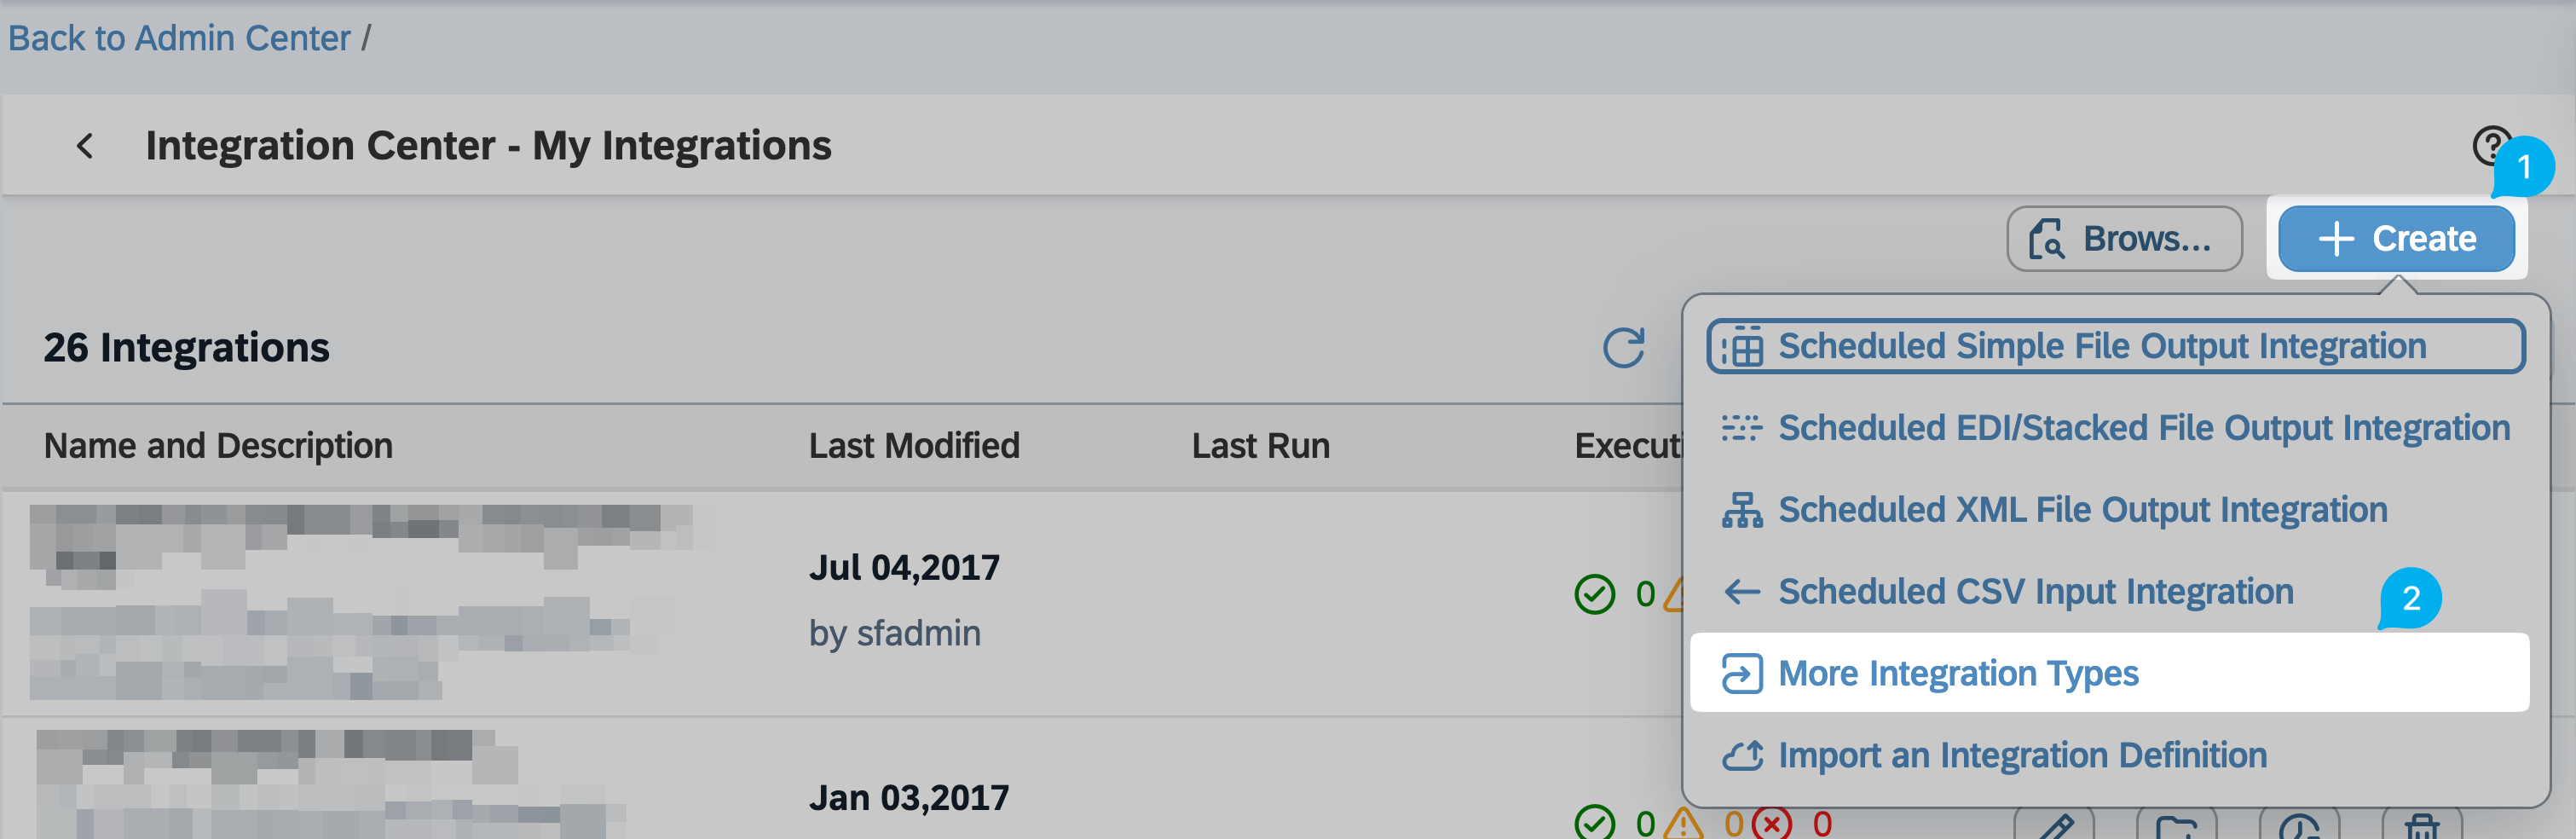Select Import an Integration Definition
Image resolution: width=2576 pixels, height=839 pixels.
[x=2021, y=756]
